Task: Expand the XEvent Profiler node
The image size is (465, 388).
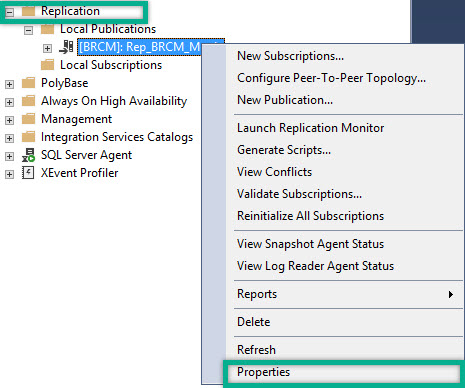Action: [9, 174]
